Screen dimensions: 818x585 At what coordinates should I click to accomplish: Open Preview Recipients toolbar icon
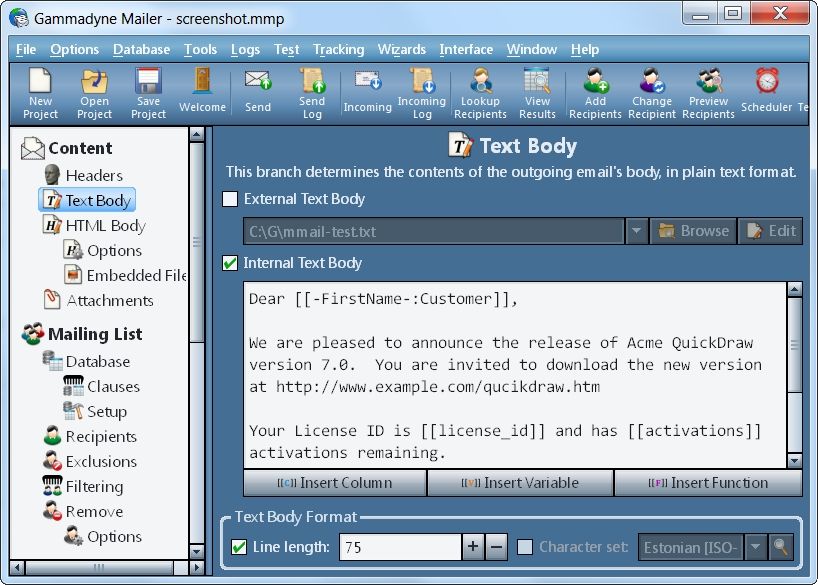[x=708, y=94]
